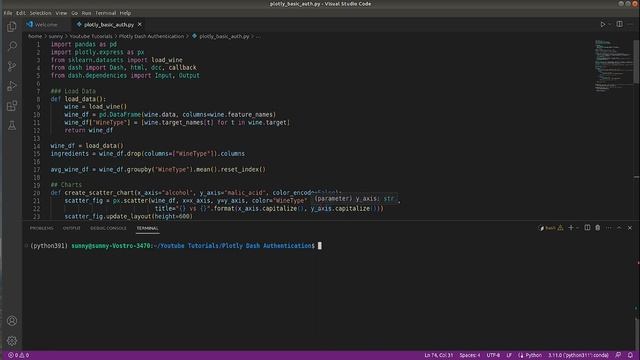The height and width of the screenshot is (360, 640).
Task: Kill the terminal with trash icon
Action: click(x=598, y=228)
